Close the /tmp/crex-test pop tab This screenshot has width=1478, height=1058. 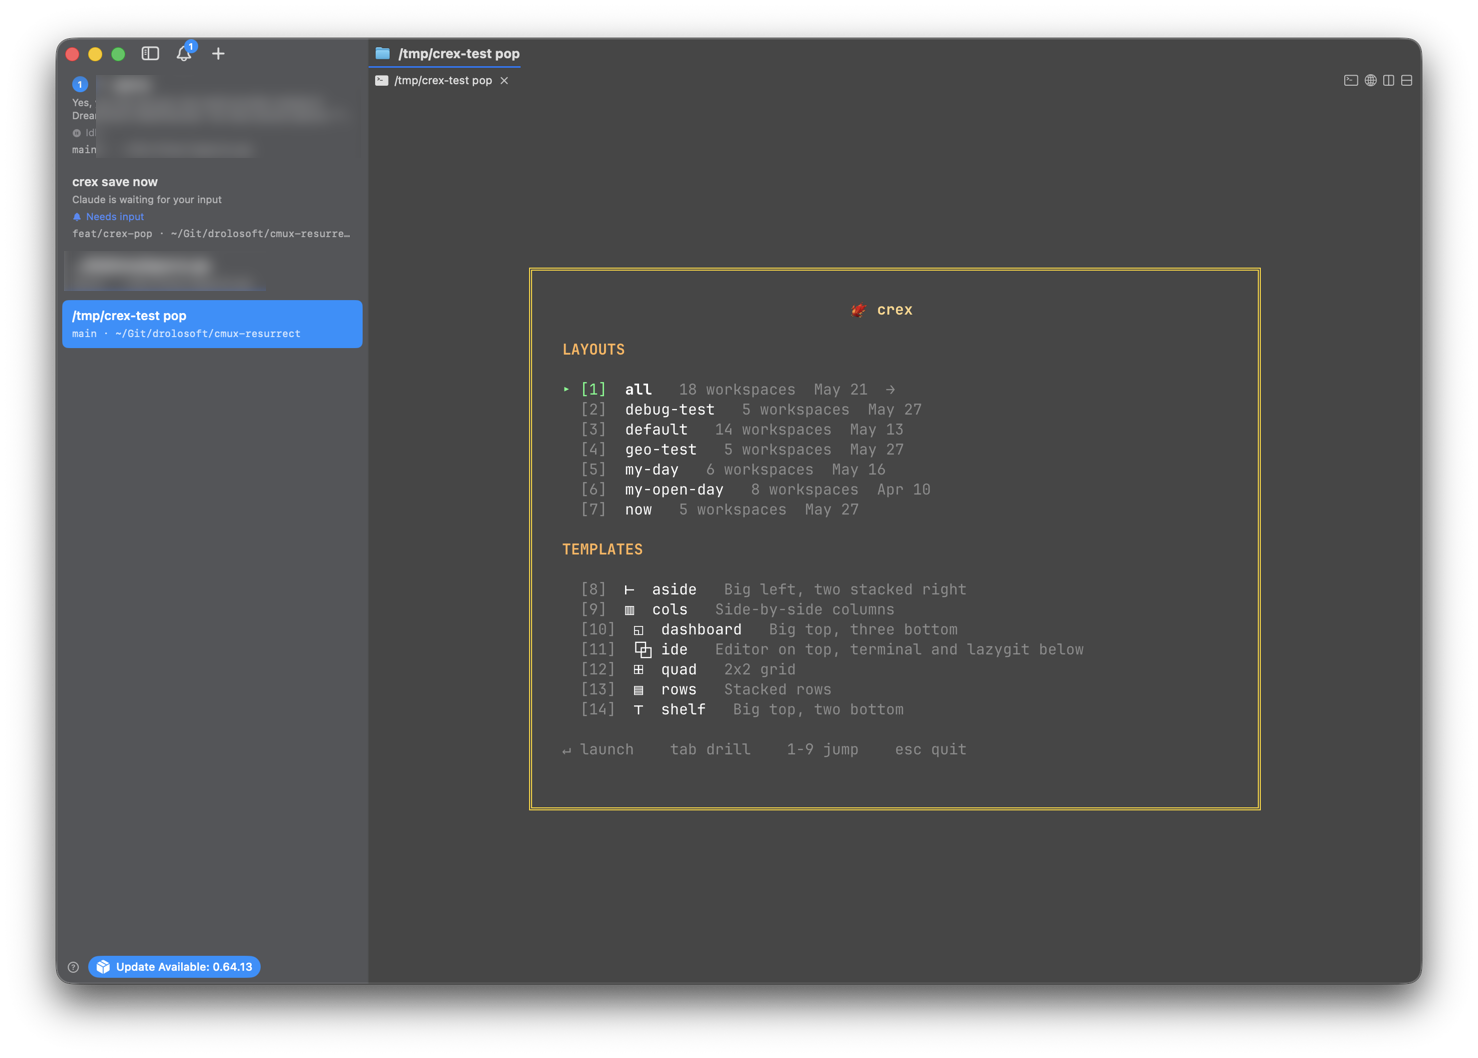(x=504, y=80)
